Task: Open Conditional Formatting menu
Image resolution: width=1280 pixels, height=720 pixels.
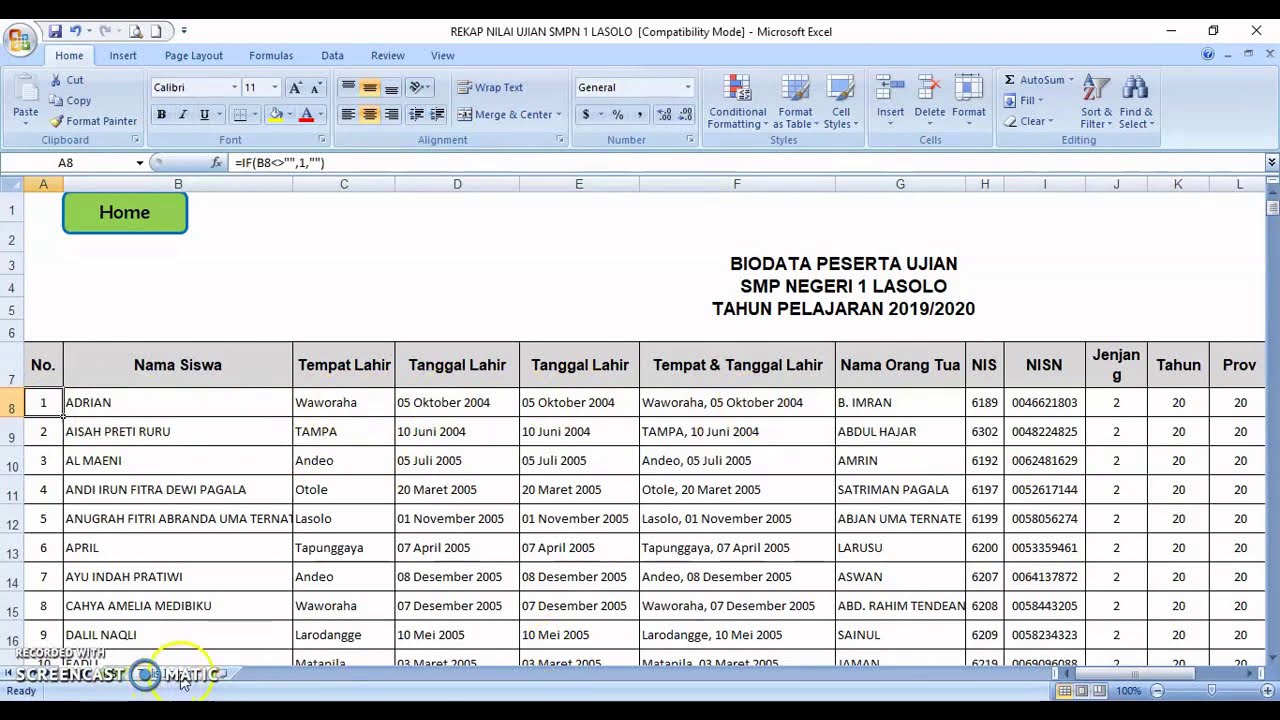Action: (738, 102)
